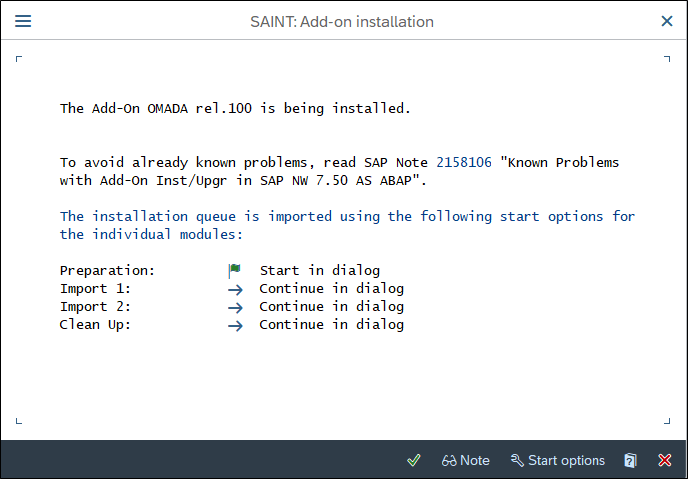688x479 pixels.
Task: Click the Import 1 arrow icon
Action: click(x=235, y=290)
